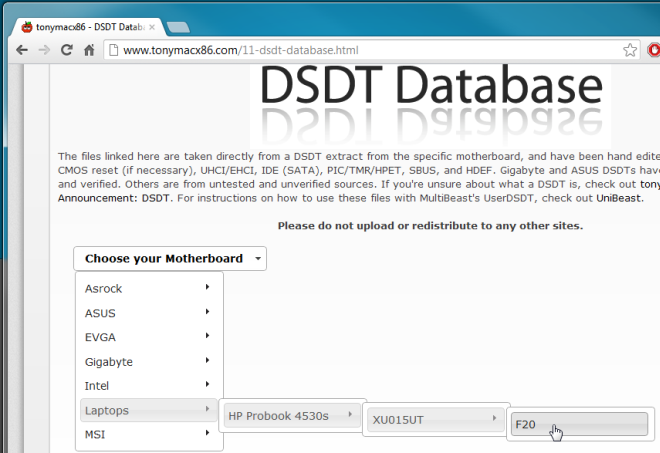Choose the F20 BIOS version

(579, 424)
